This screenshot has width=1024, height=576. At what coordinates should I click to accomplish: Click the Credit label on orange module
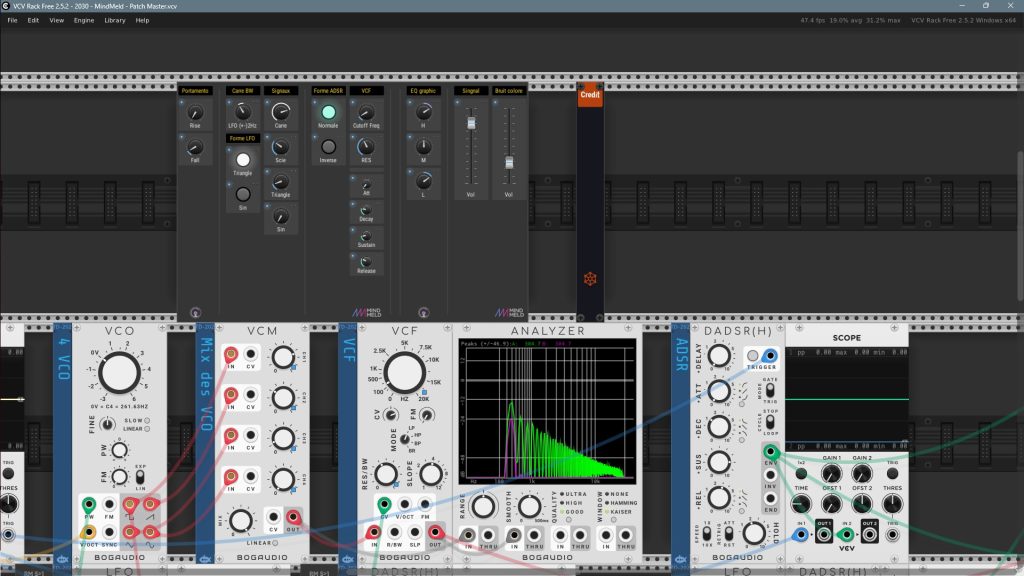coord(590,95)
